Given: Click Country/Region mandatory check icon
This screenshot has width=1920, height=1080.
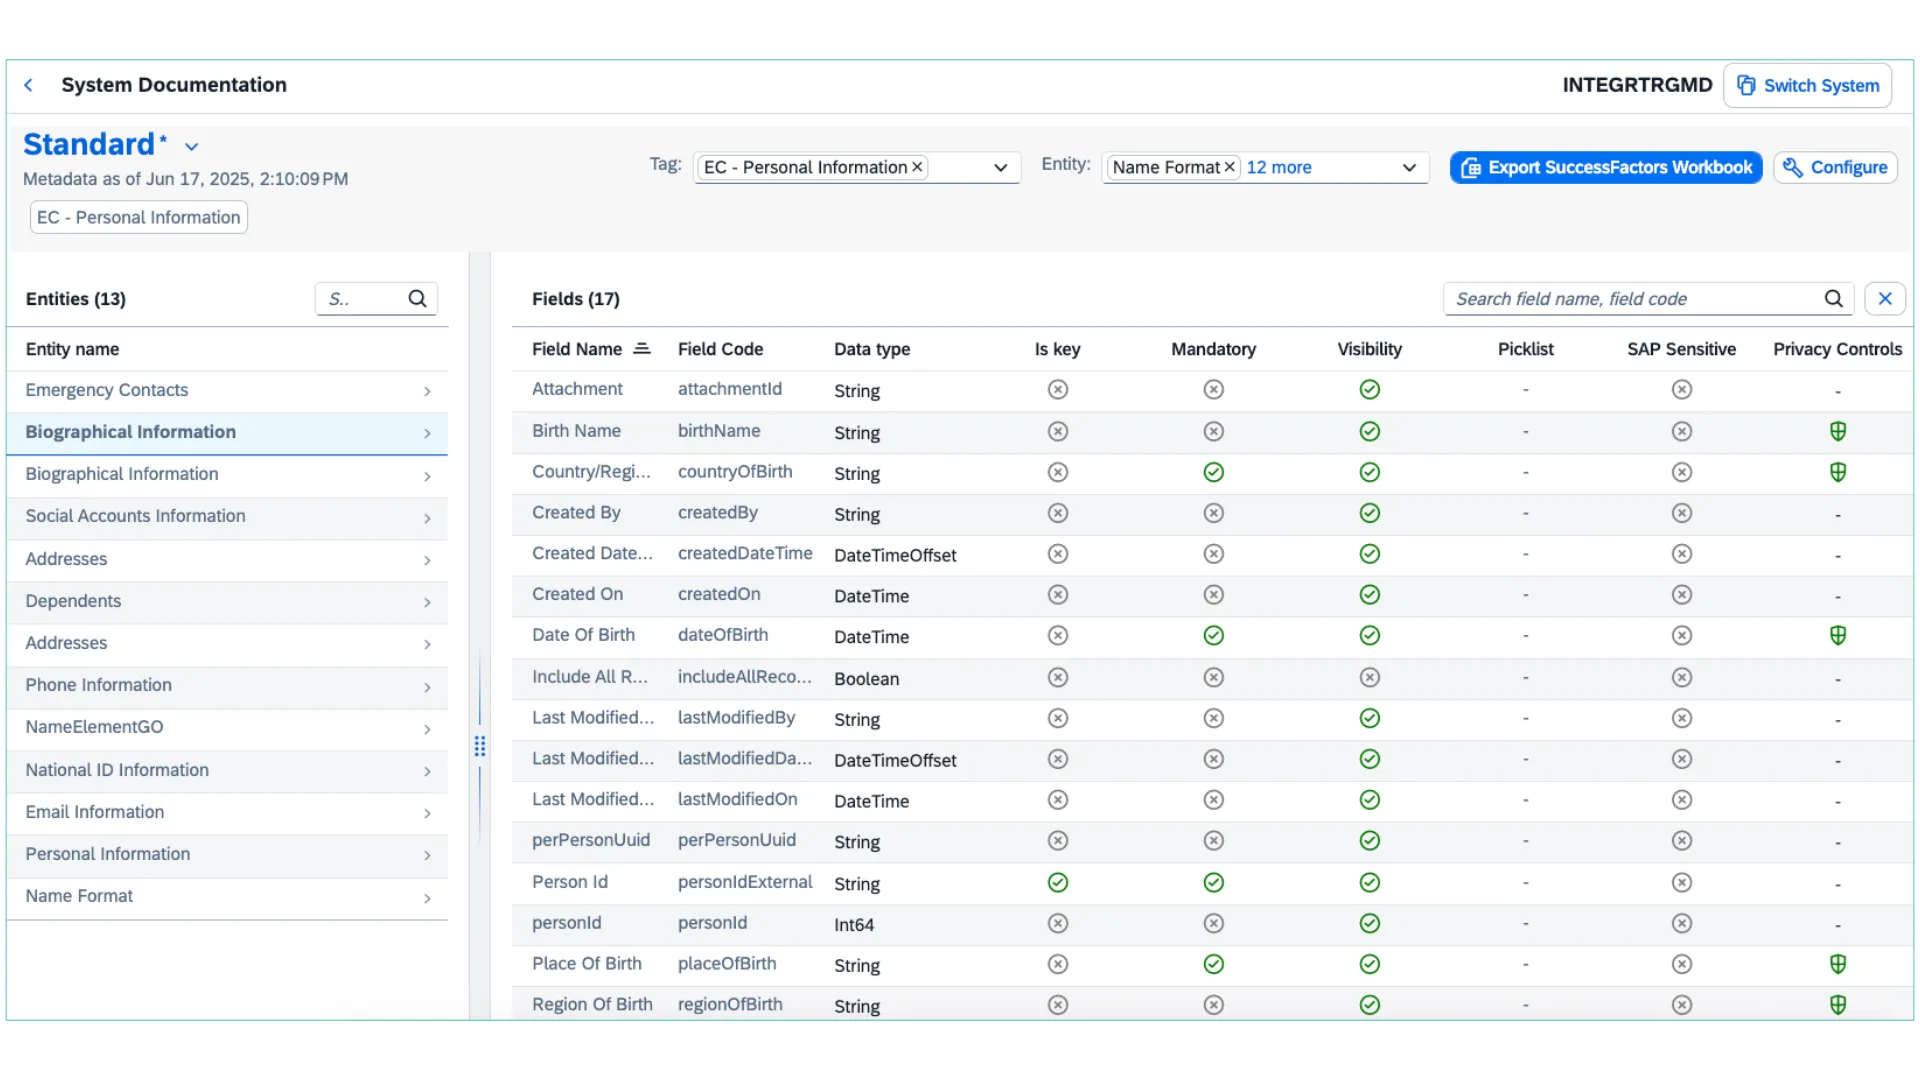Looking at the screenshot, I should tap(1213, 472).
